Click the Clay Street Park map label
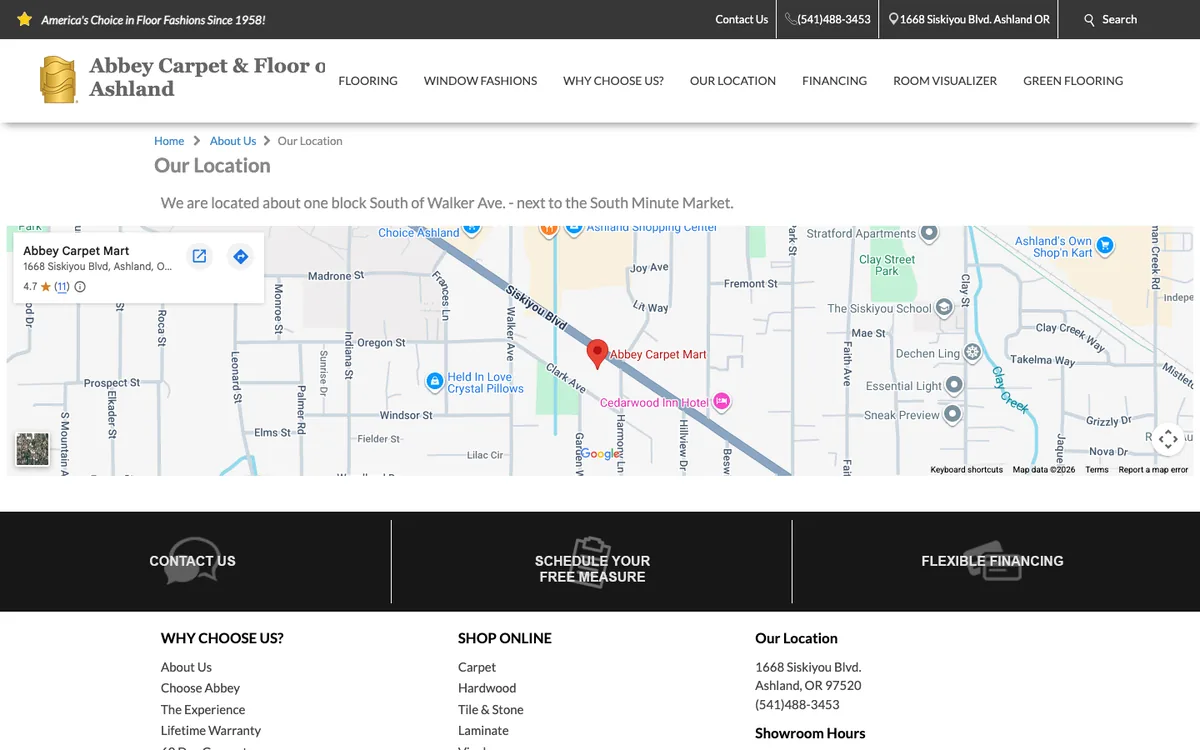 click(887, 265)
